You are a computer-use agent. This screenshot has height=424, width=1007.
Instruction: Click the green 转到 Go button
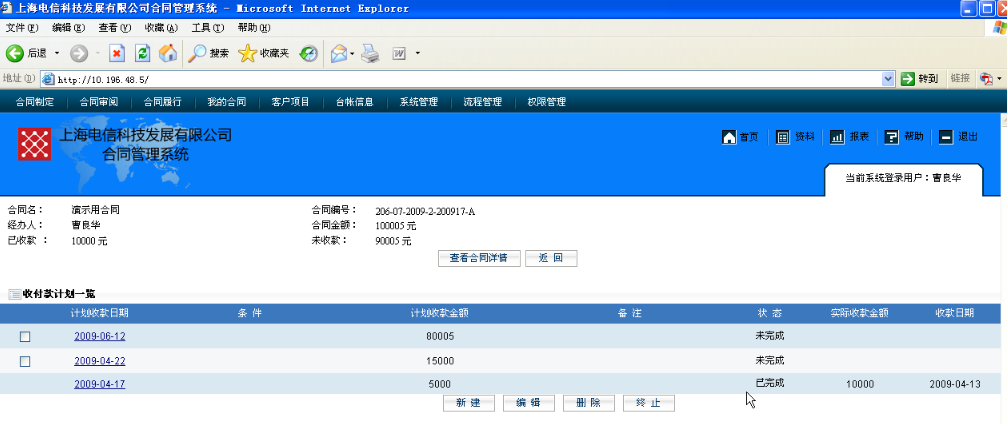pyautogui.click(x=920, y=79)
